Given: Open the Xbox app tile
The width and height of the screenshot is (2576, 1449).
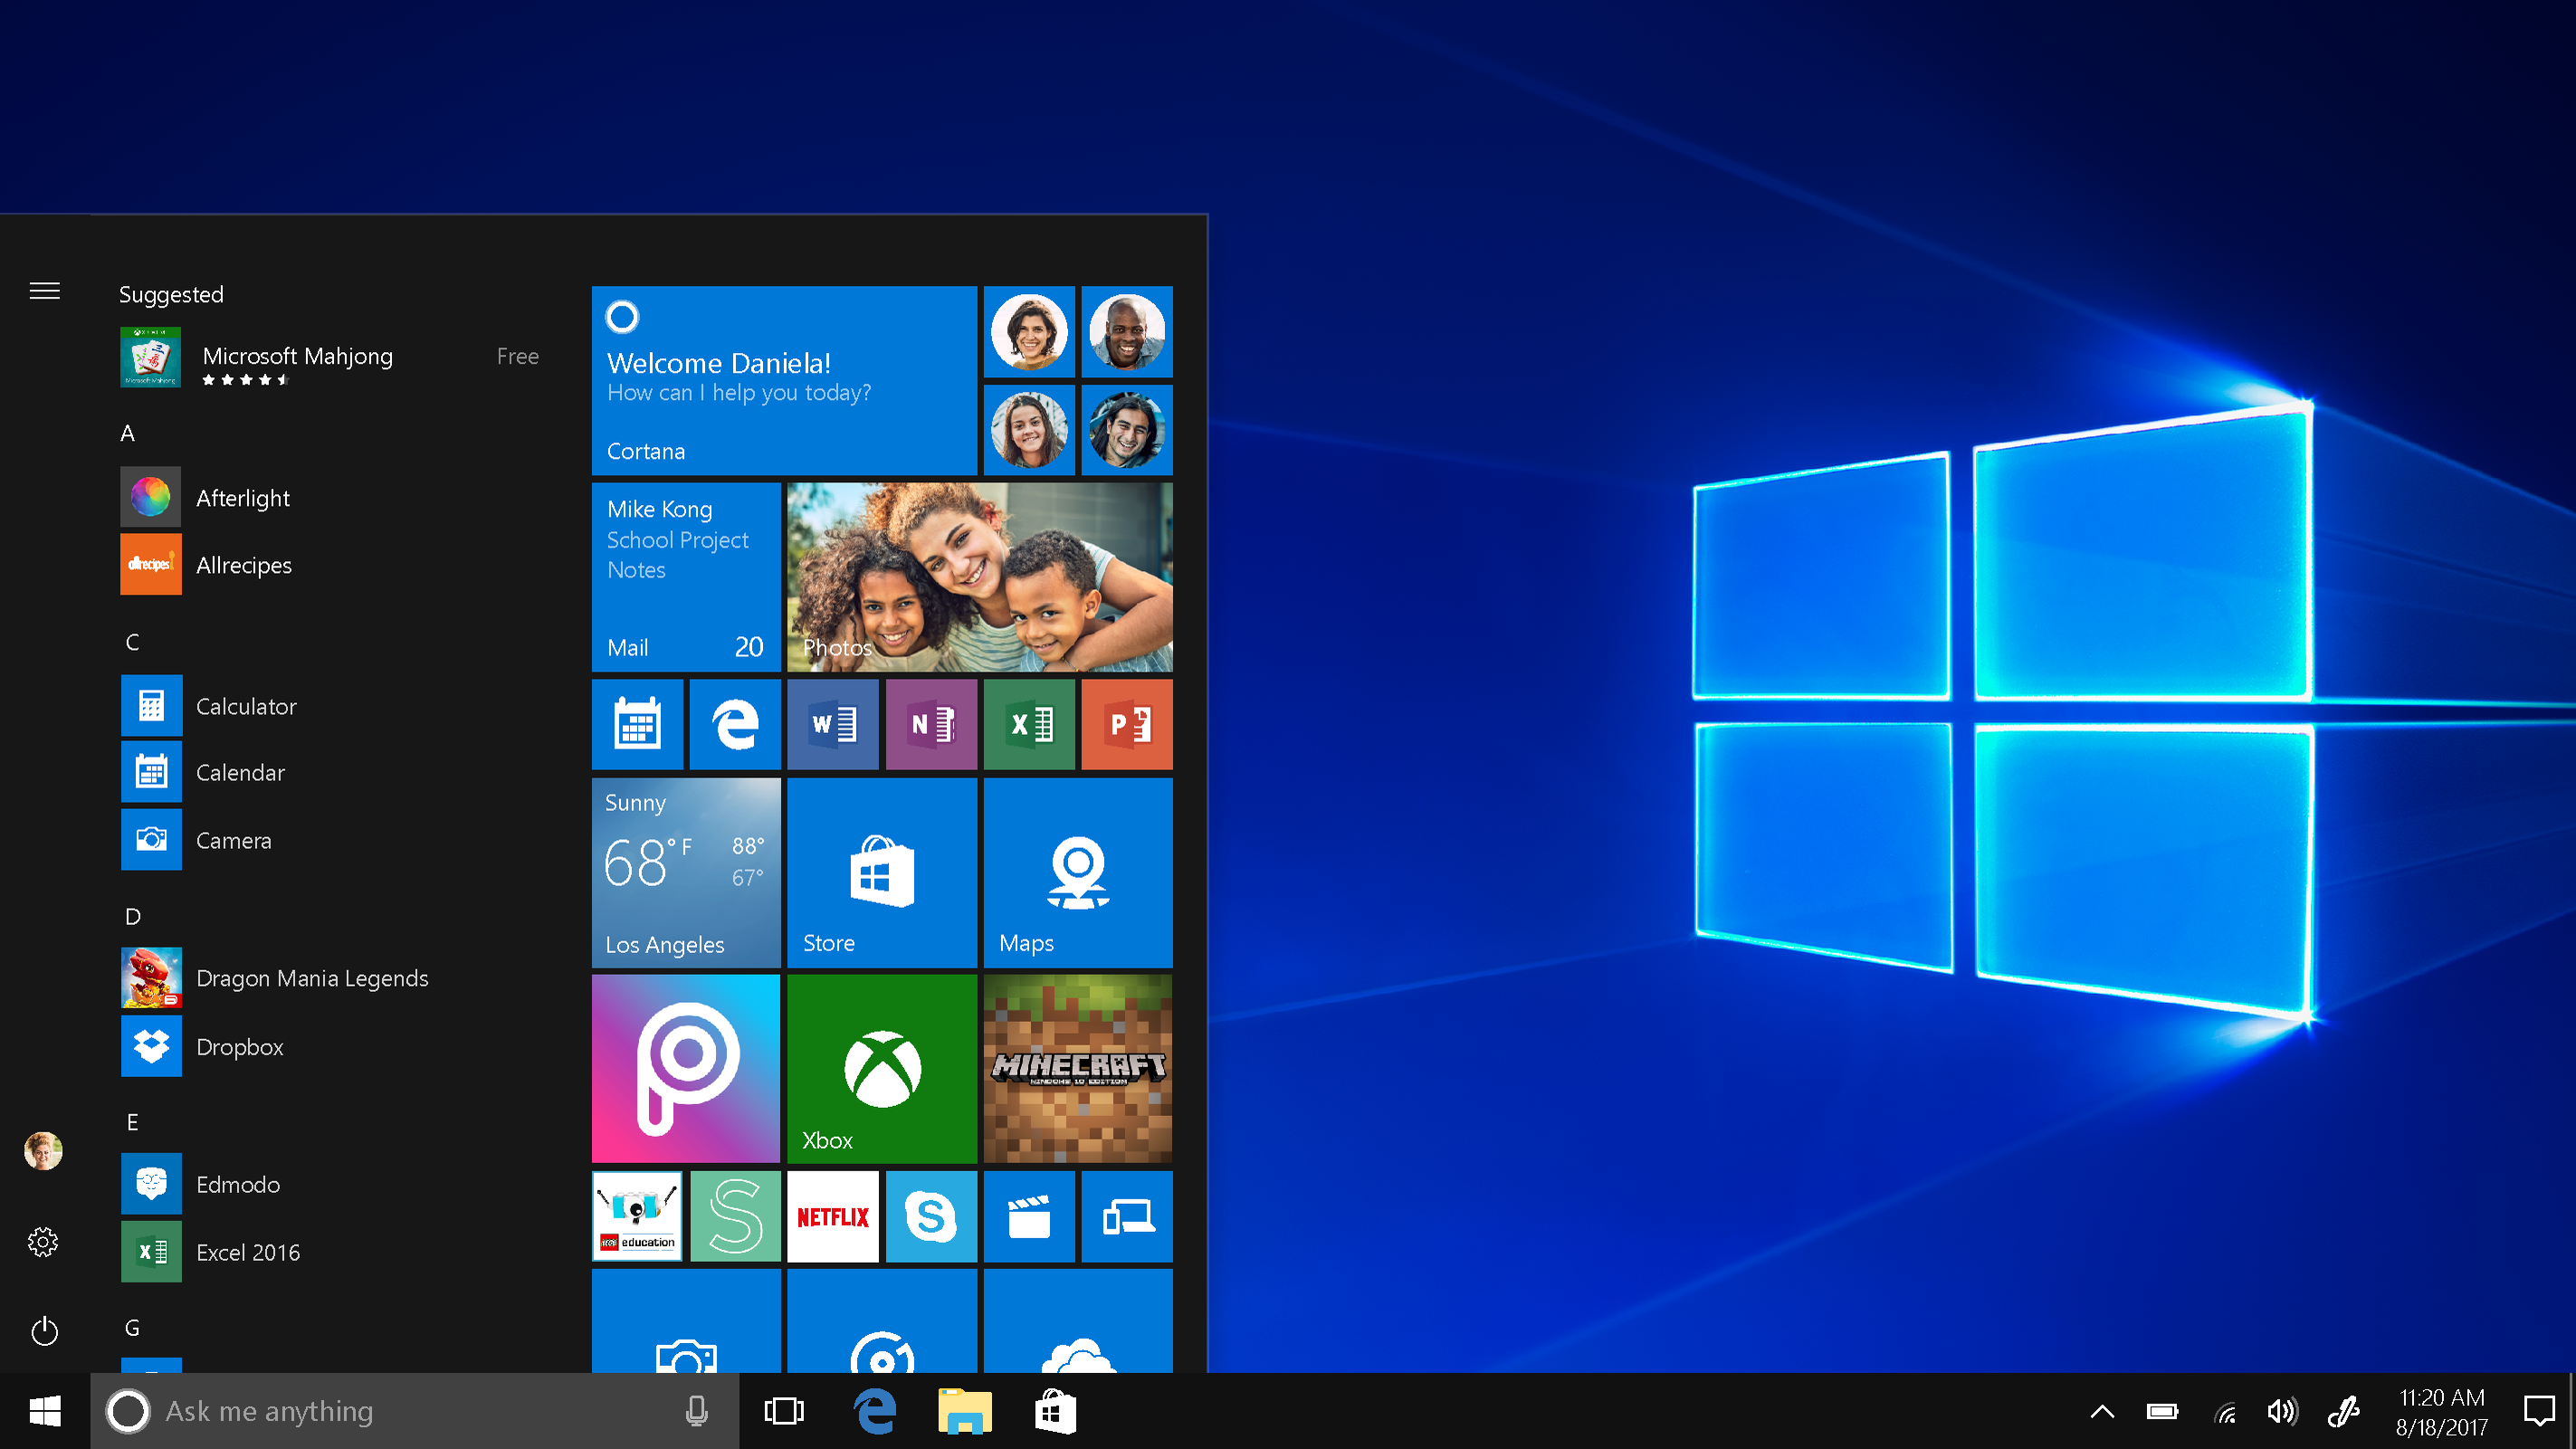Looking at the screenshot, I should click(x=881, y=1065).
